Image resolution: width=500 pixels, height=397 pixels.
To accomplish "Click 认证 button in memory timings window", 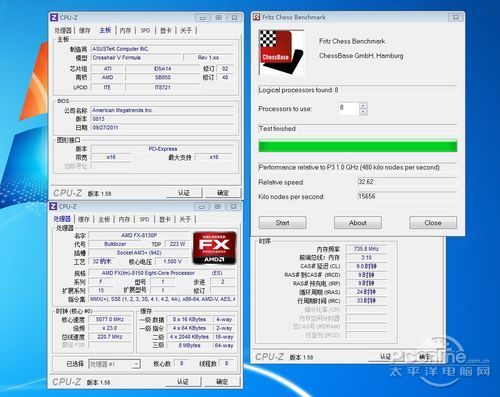I will (386, 357).
